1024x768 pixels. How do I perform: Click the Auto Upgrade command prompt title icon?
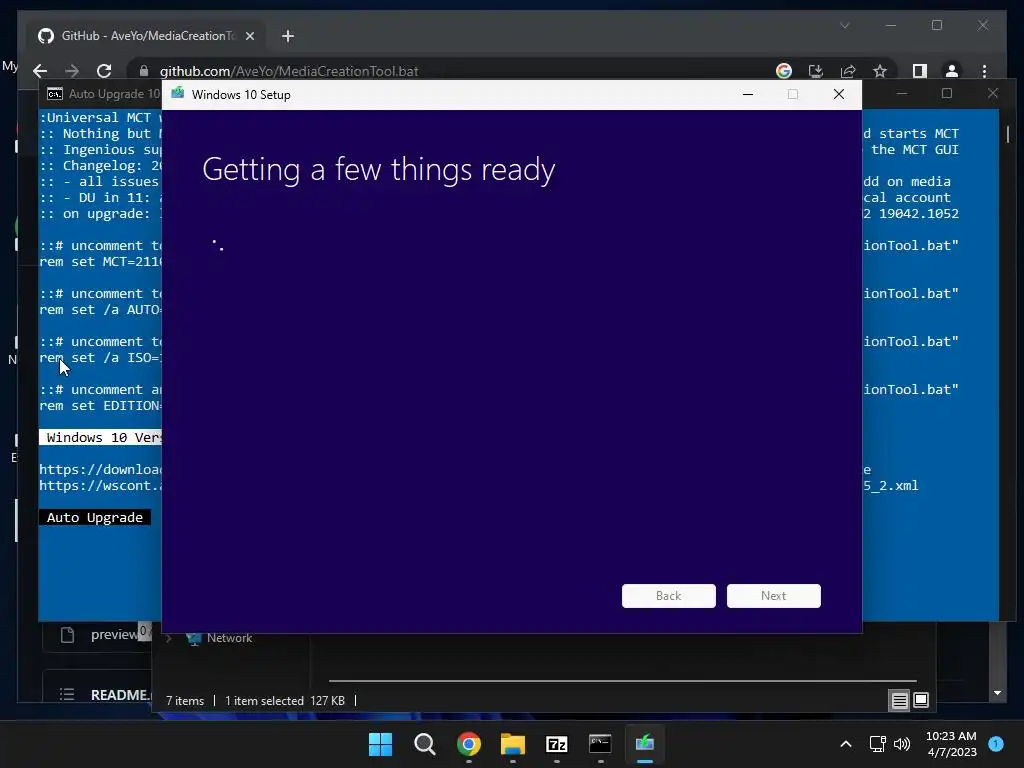(x=55, y=94)
